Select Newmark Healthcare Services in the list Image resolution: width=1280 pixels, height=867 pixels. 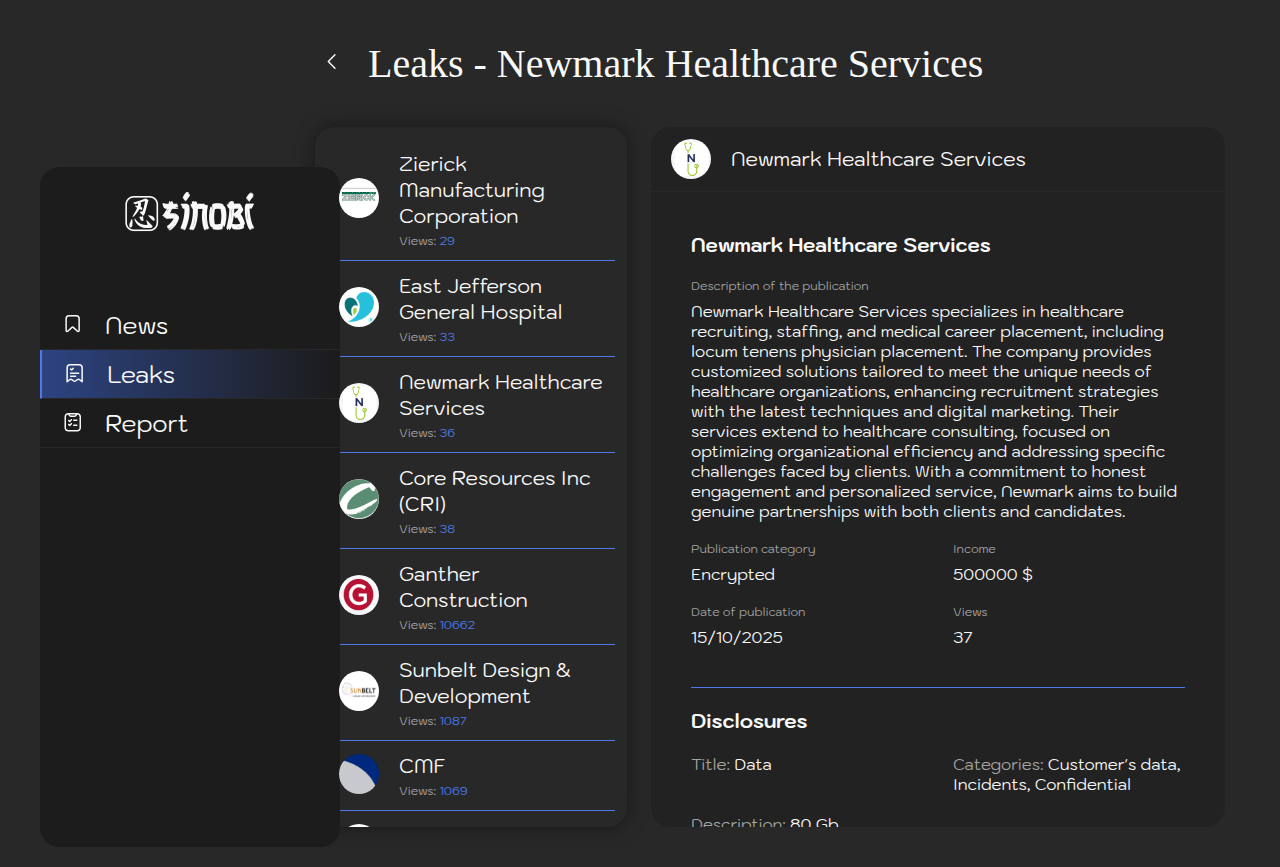(x=500, y=395)
